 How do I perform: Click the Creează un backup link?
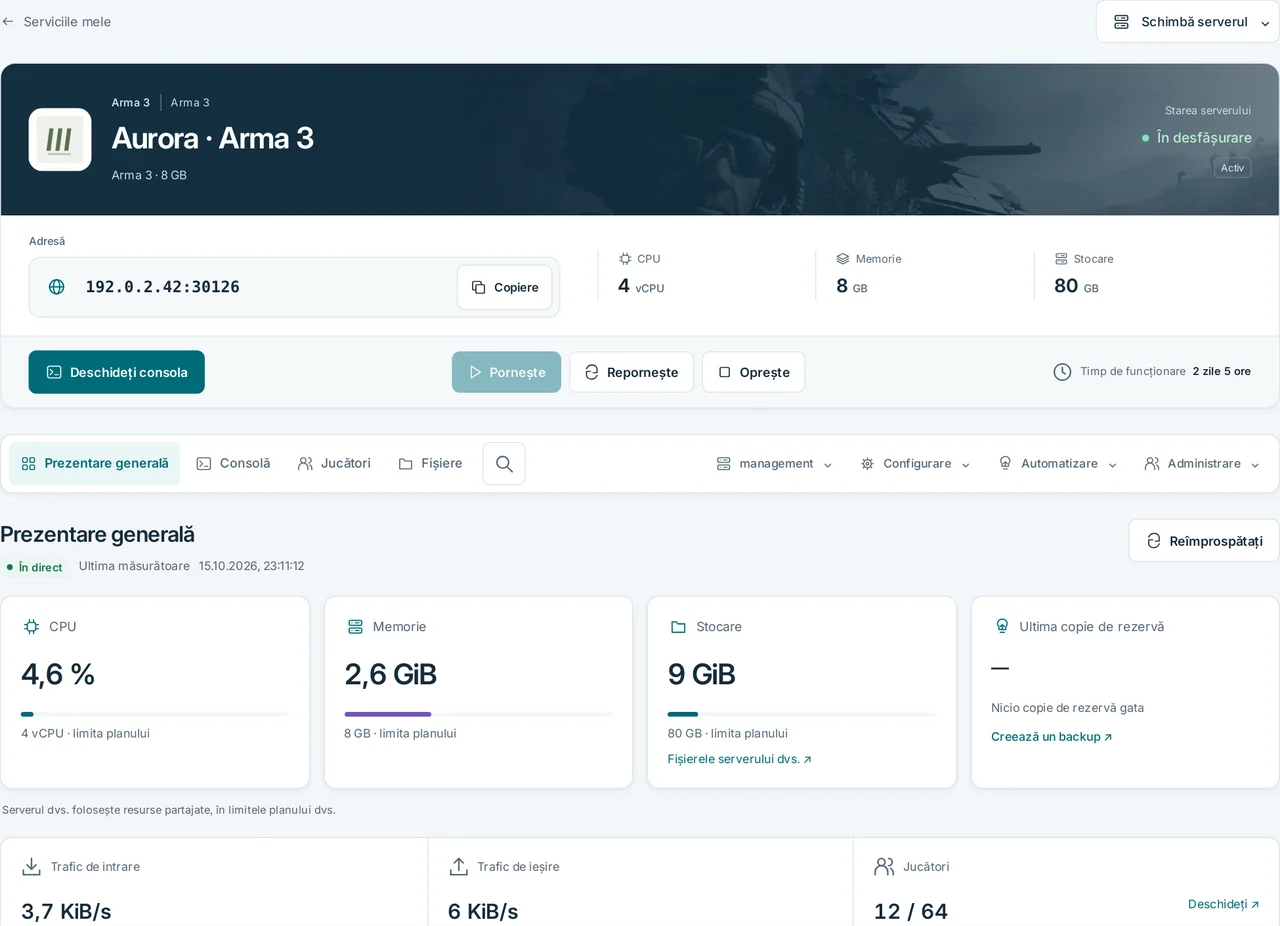[1052, 737]
